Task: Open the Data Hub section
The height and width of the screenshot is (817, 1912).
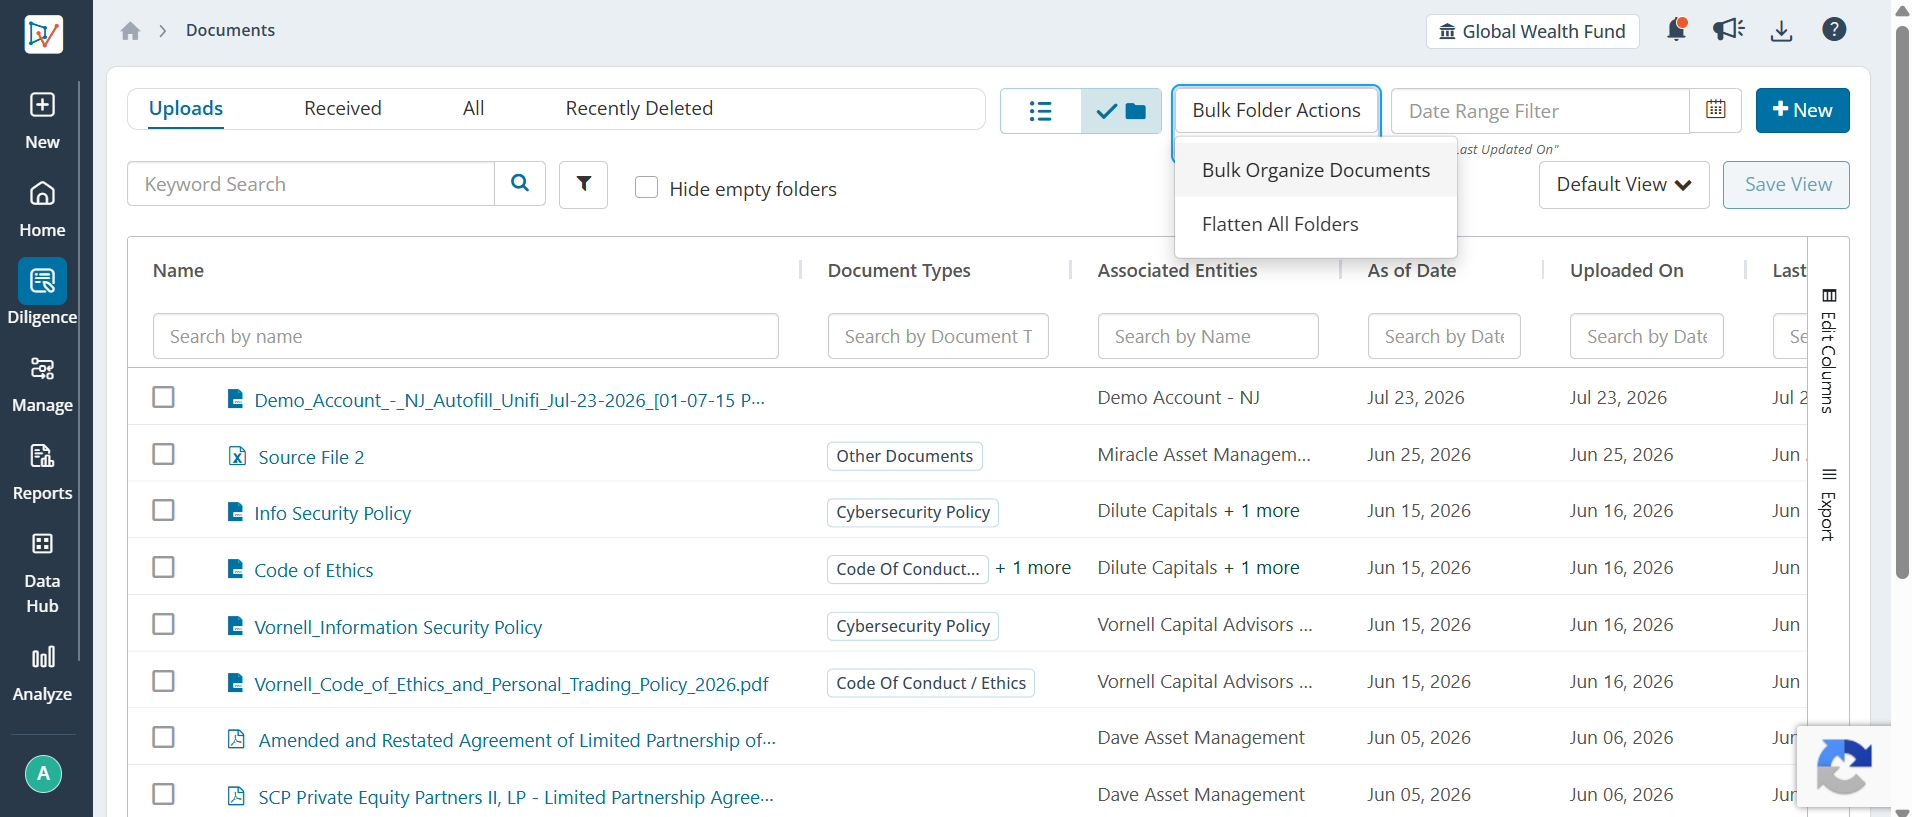Action: [42, 572]
